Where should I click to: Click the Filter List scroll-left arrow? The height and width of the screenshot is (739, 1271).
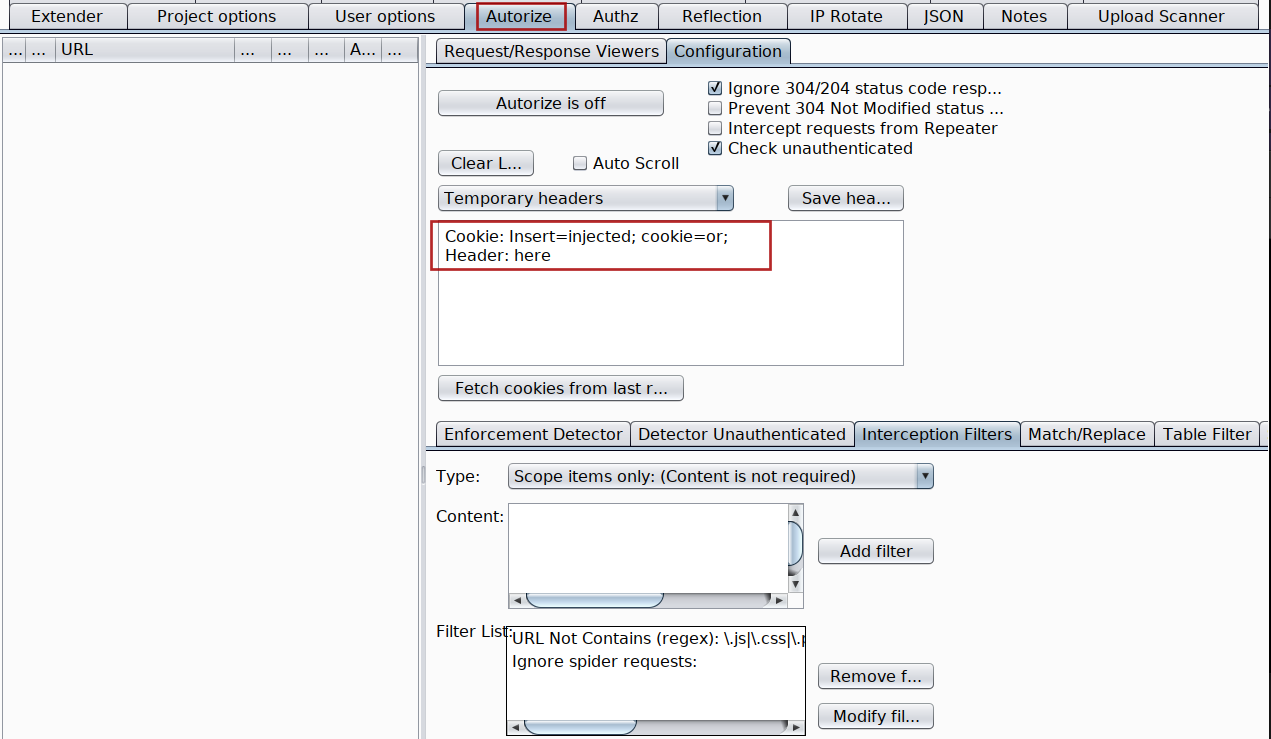(515, 727)
